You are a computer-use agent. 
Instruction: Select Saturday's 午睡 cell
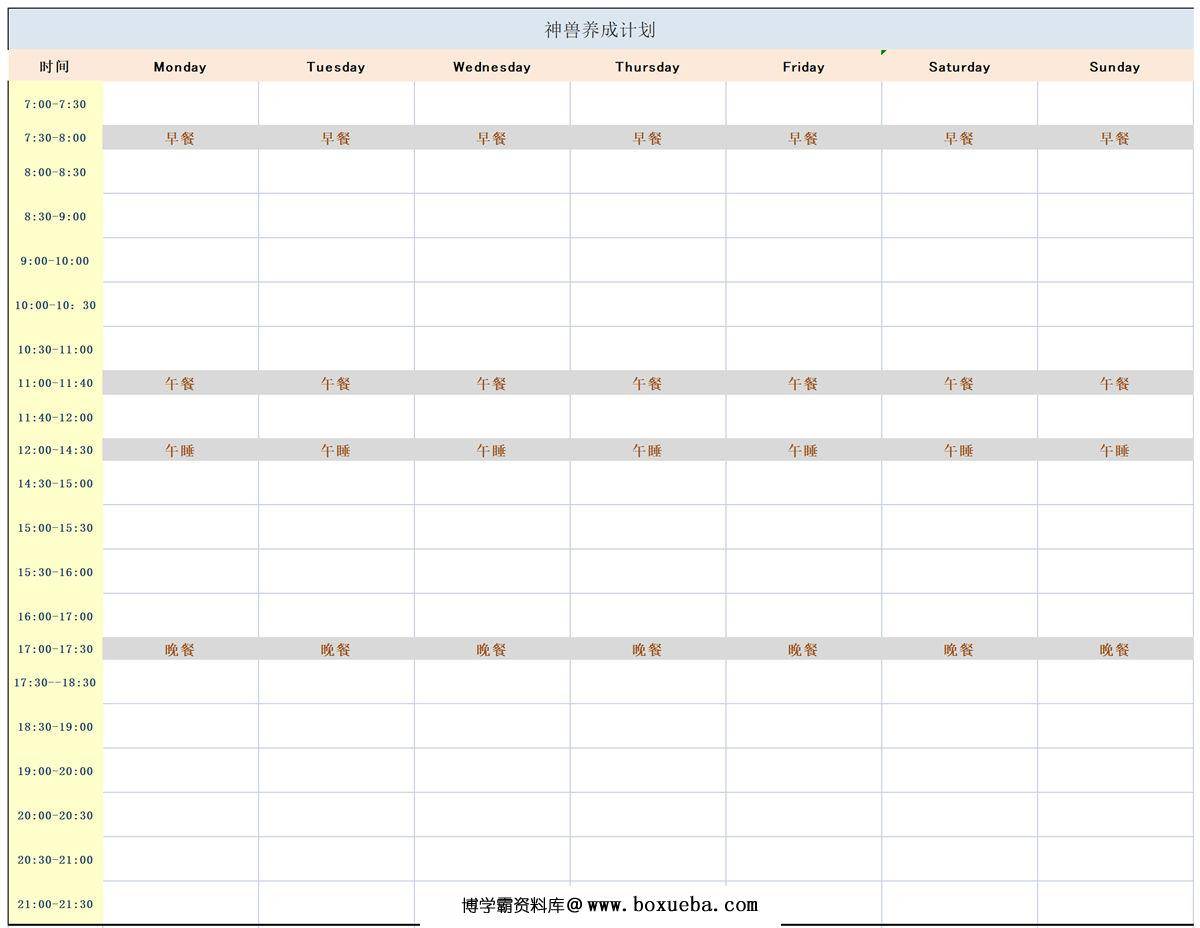[x=960, y=450]
